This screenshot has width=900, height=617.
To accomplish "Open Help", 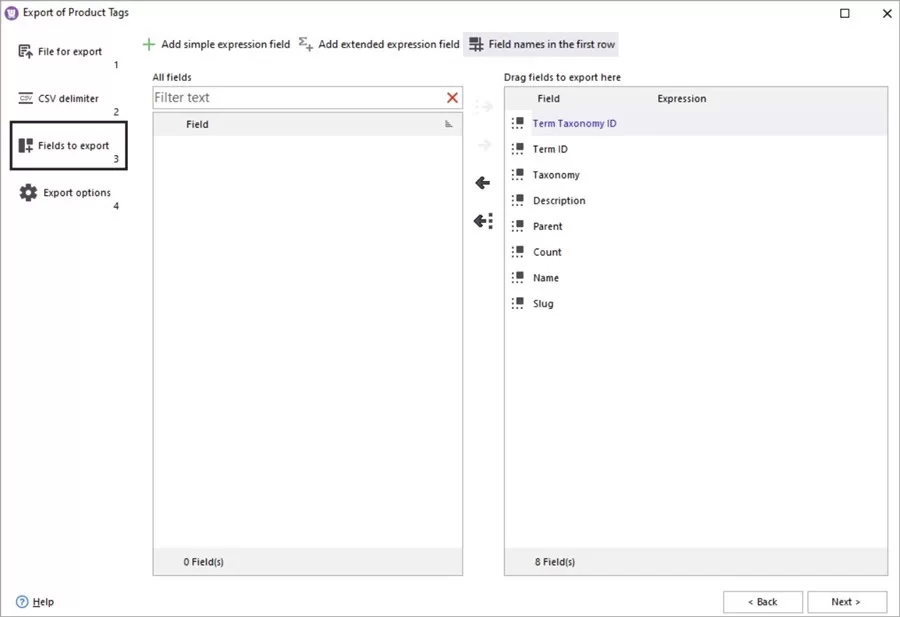I will [40, 601].
